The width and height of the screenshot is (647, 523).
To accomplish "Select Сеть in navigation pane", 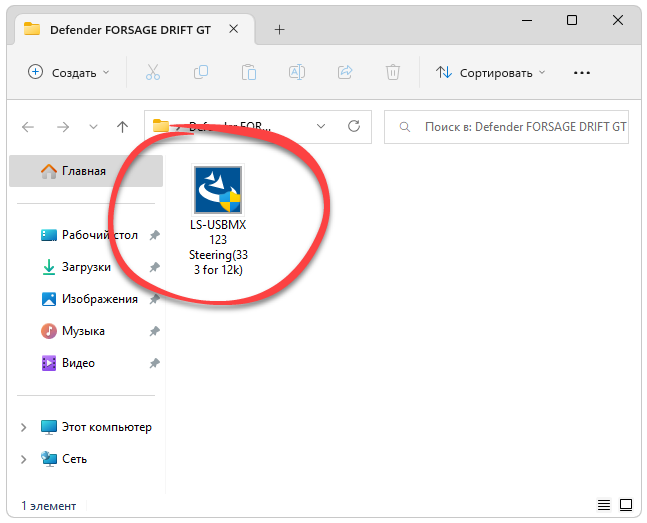I will pyautogui.click(x=64, y=459).
